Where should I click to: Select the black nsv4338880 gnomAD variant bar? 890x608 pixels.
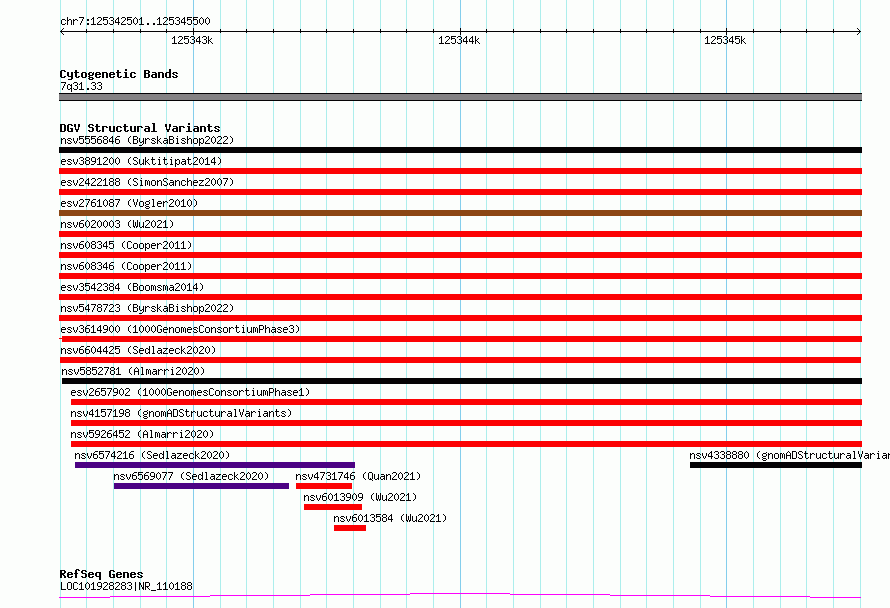pos(776,465)
